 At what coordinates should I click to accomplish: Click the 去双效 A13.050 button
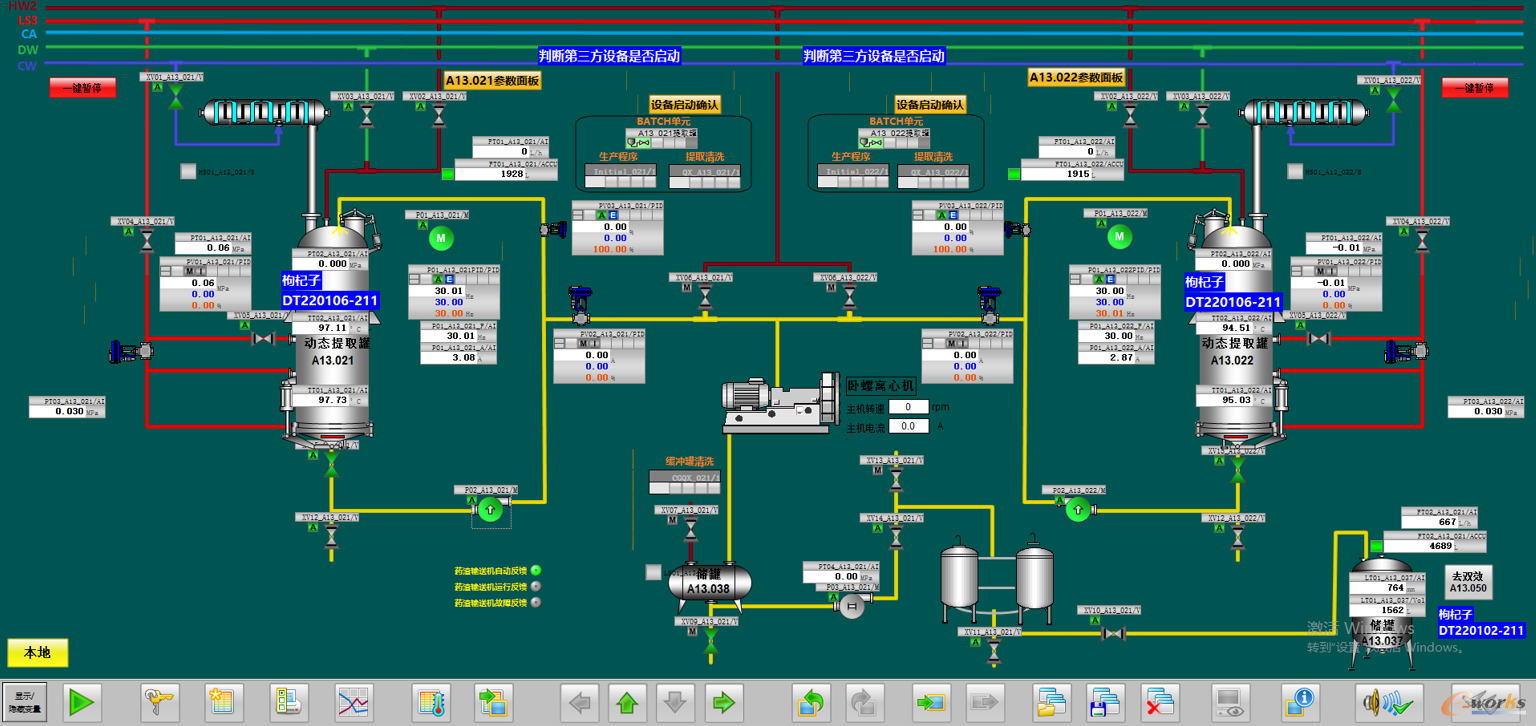click(1468, 582)
